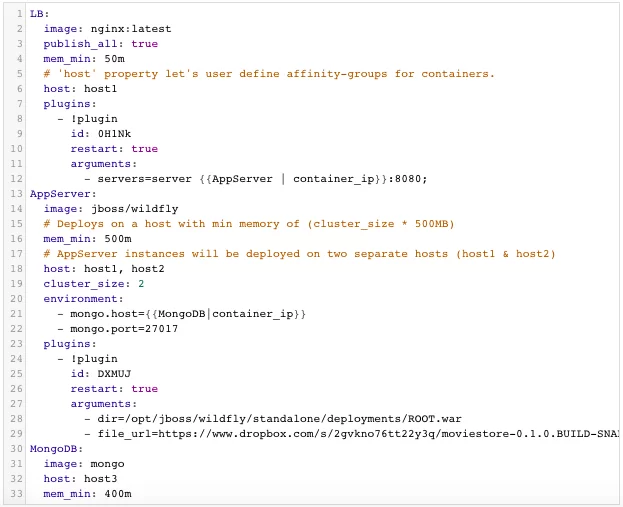Click line number 33 in the gutter

(17, 494)
